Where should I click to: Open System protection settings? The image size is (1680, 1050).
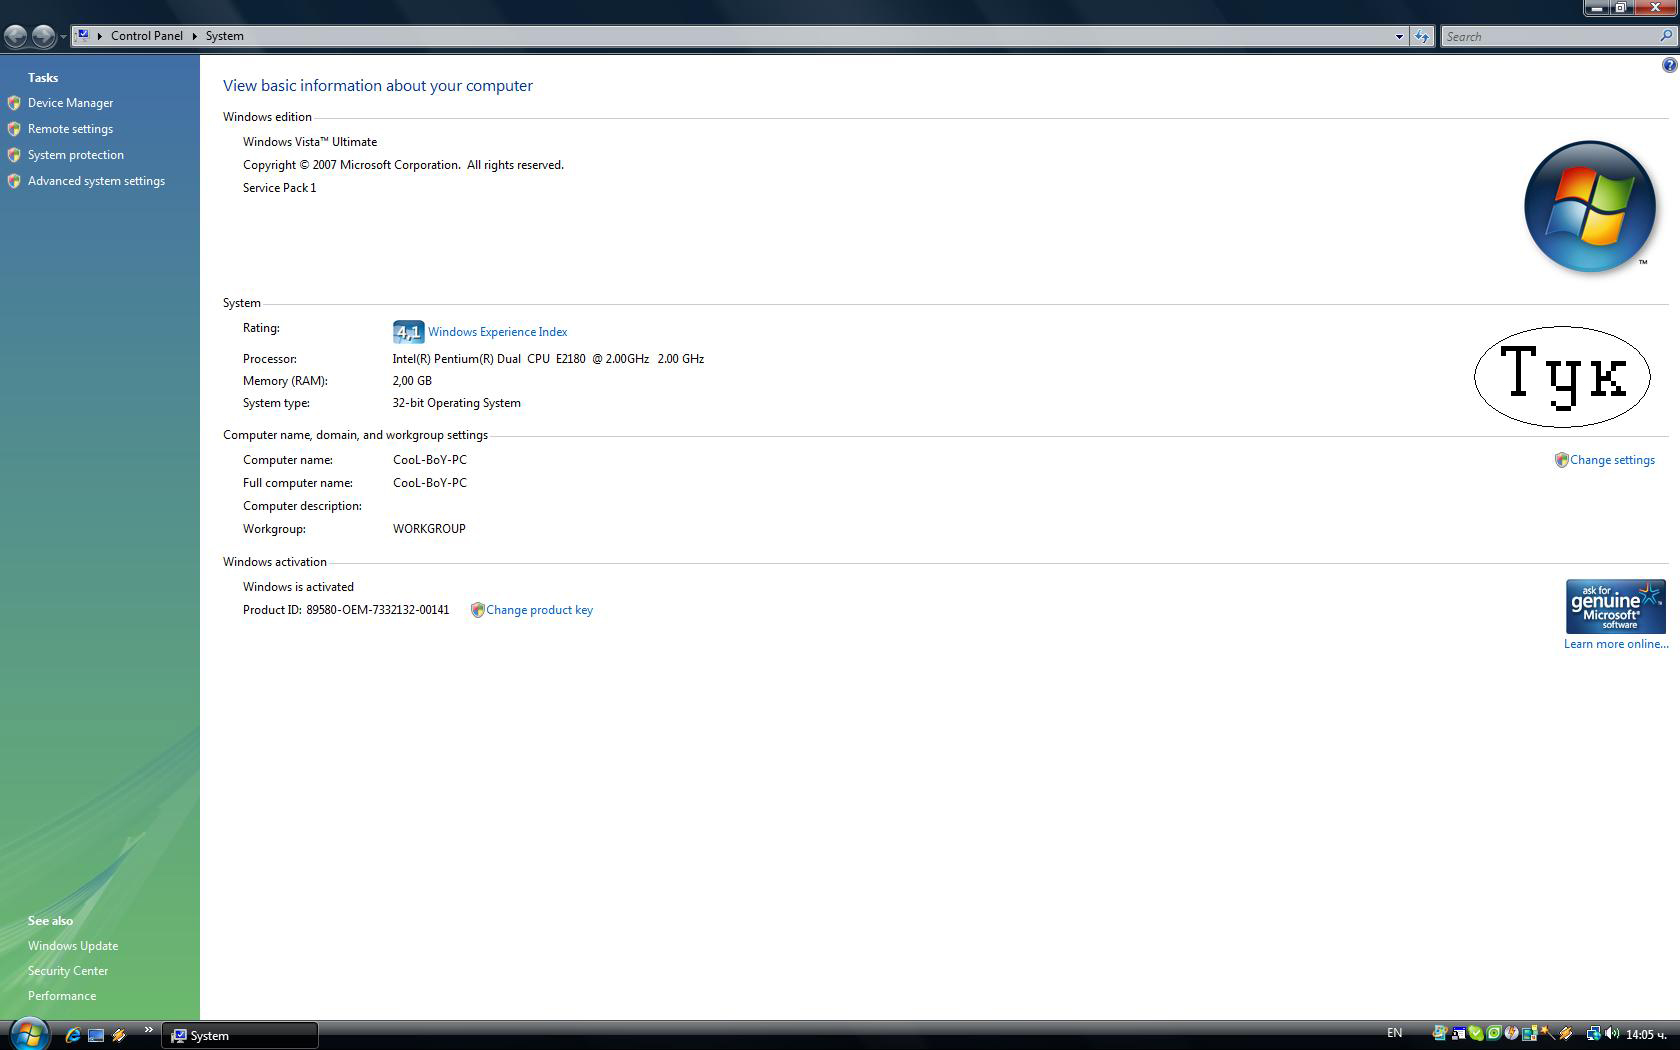(x=76, y=155)
